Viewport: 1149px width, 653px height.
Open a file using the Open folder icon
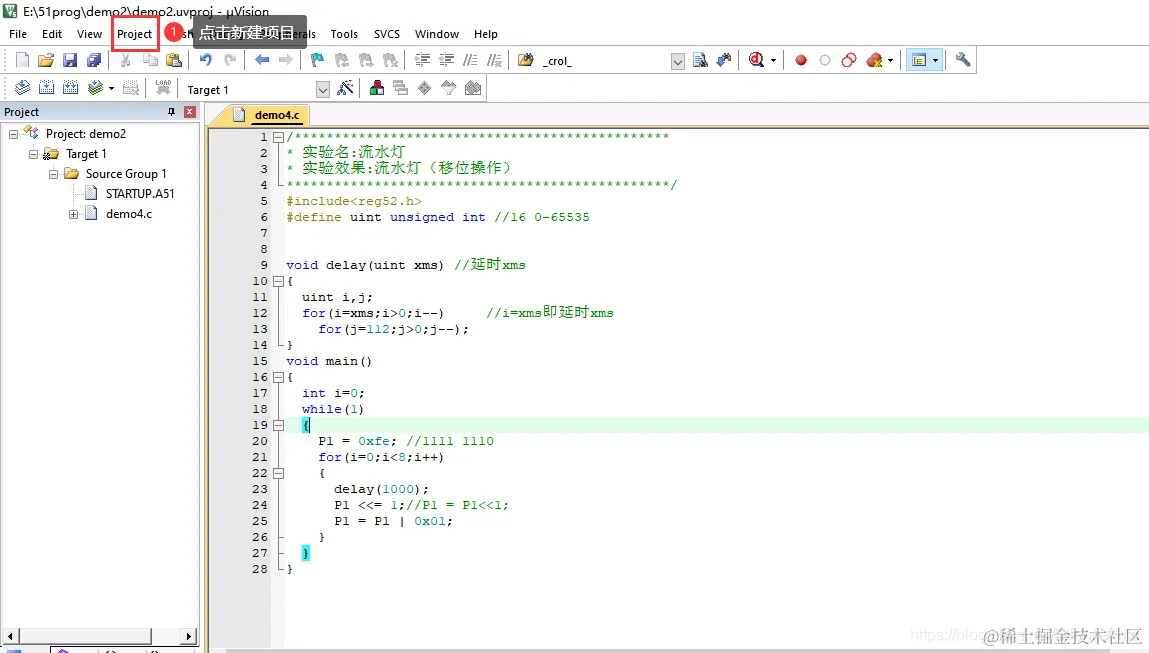[45, 60]
